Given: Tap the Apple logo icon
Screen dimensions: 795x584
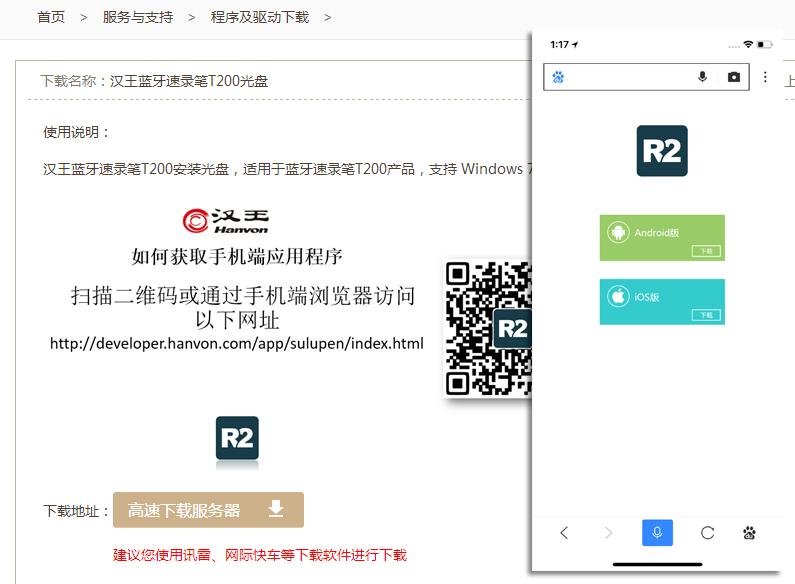Looking at the screenshot, I should point(618,297).
